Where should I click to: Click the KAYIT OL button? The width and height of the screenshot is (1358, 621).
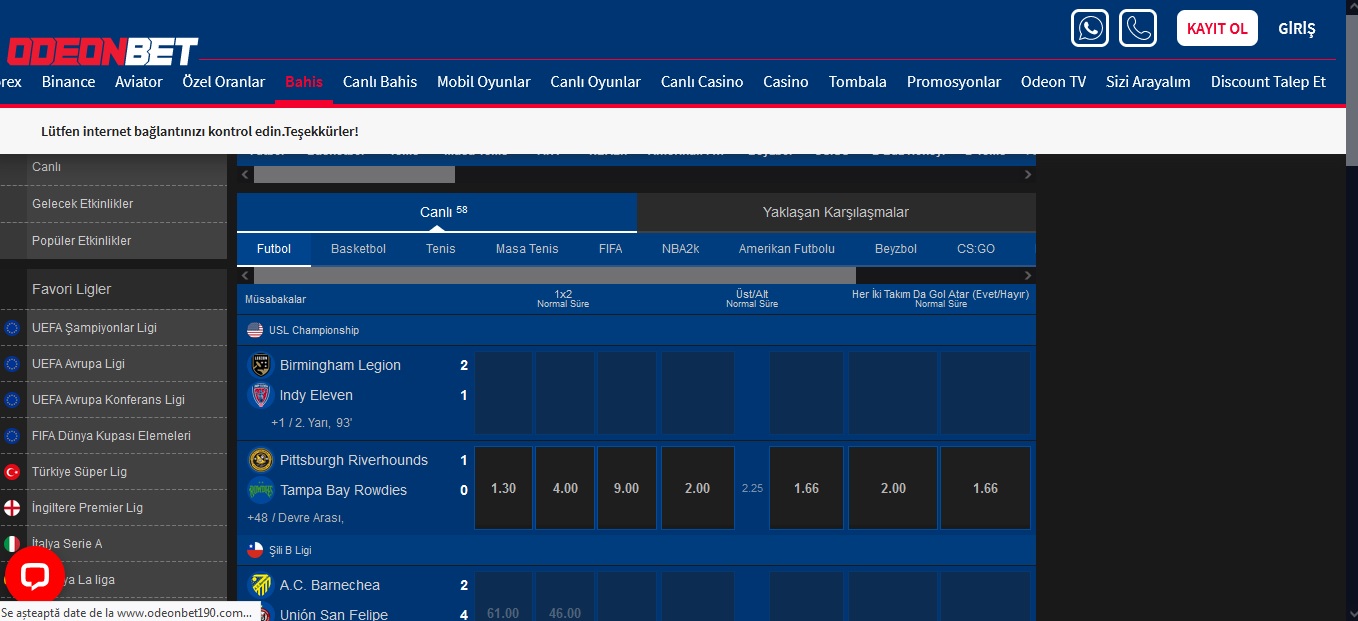point(1217,28)
